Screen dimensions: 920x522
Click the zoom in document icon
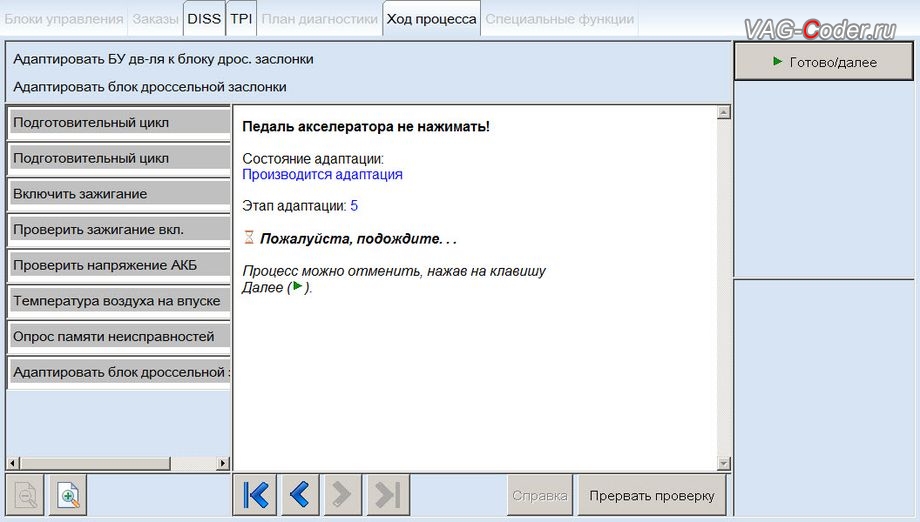click(69, 496)
